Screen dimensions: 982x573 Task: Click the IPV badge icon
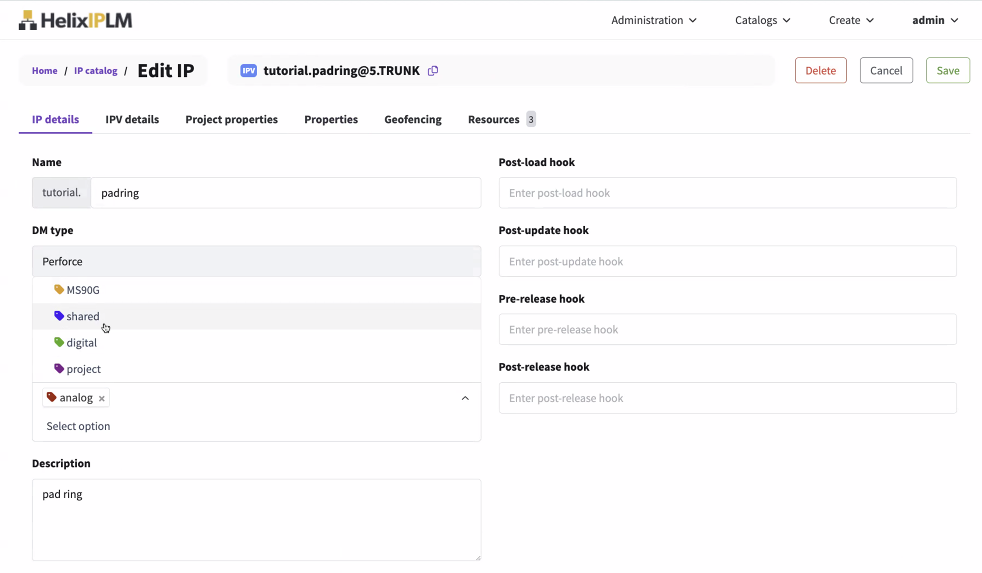pyautogui.click(x=249, y=71)
